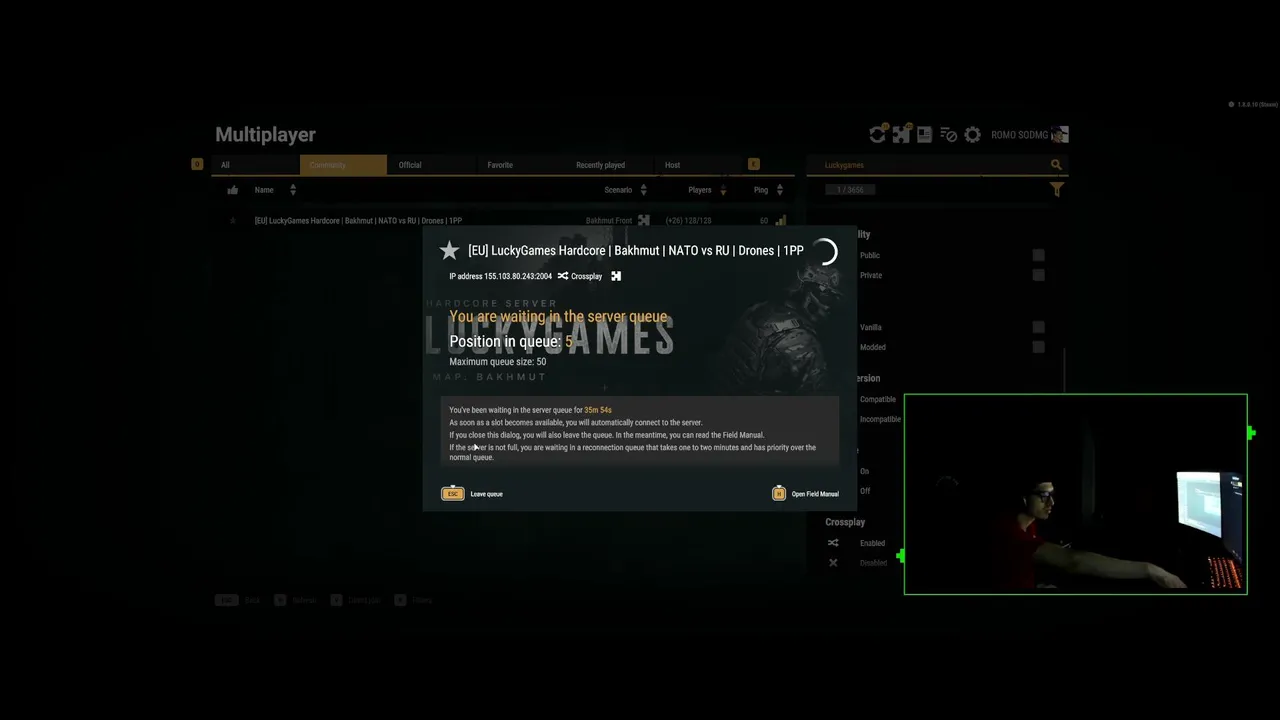
Task: Click the Crossplay shuffle icon in the queue dialog
Action: click(x=563, y=276)
